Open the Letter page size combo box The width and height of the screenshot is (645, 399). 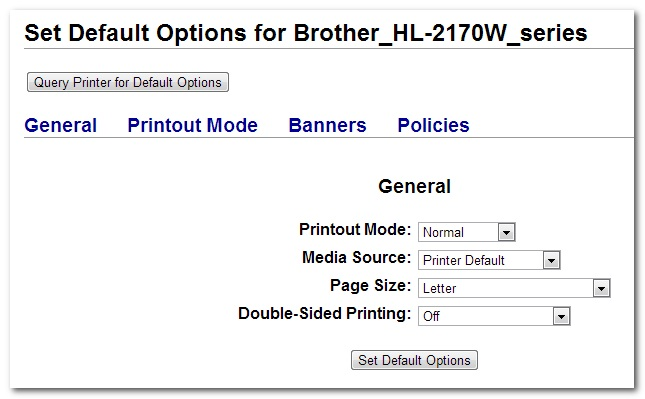coord(514,288)
